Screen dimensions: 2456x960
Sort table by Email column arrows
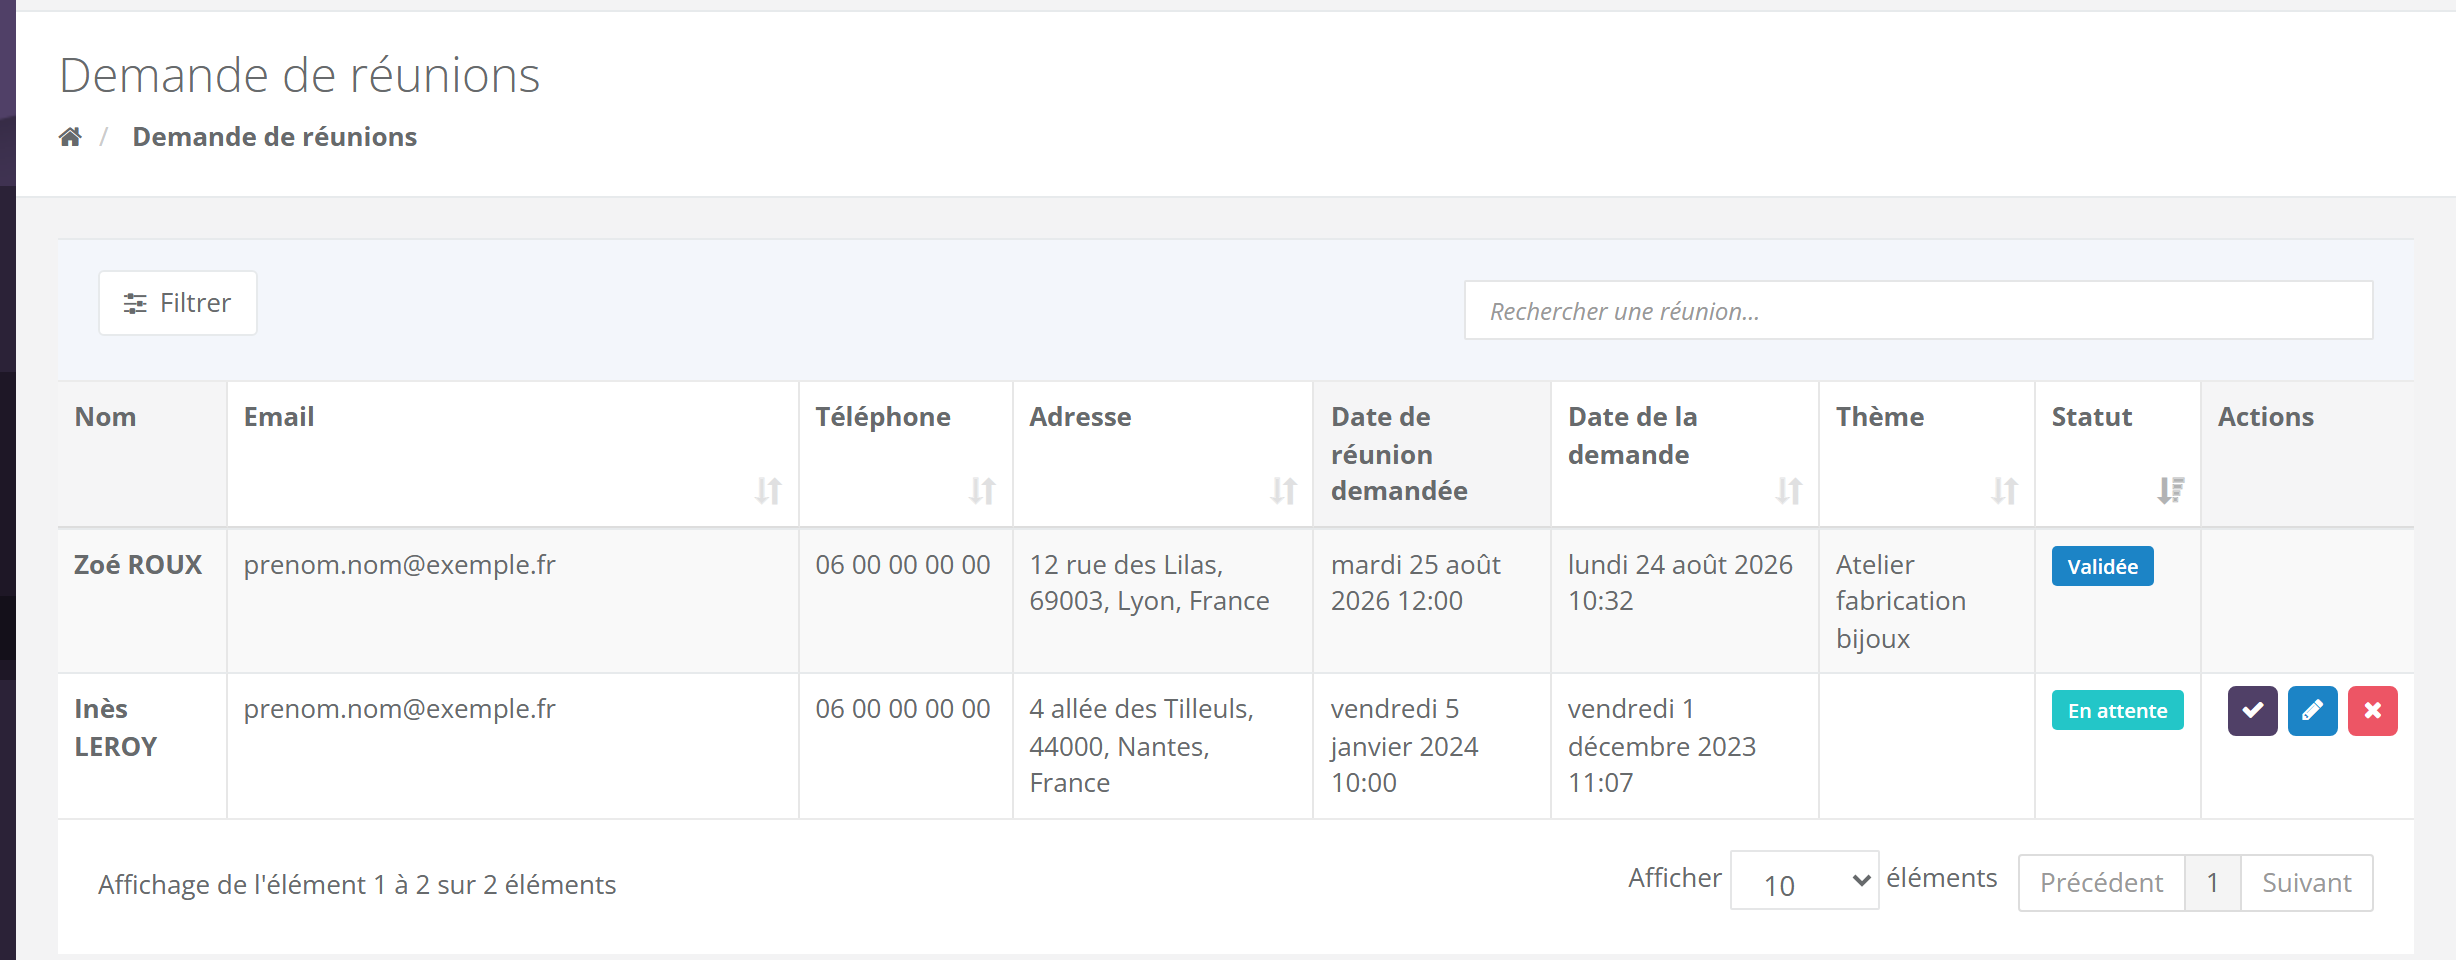point(768,491)
